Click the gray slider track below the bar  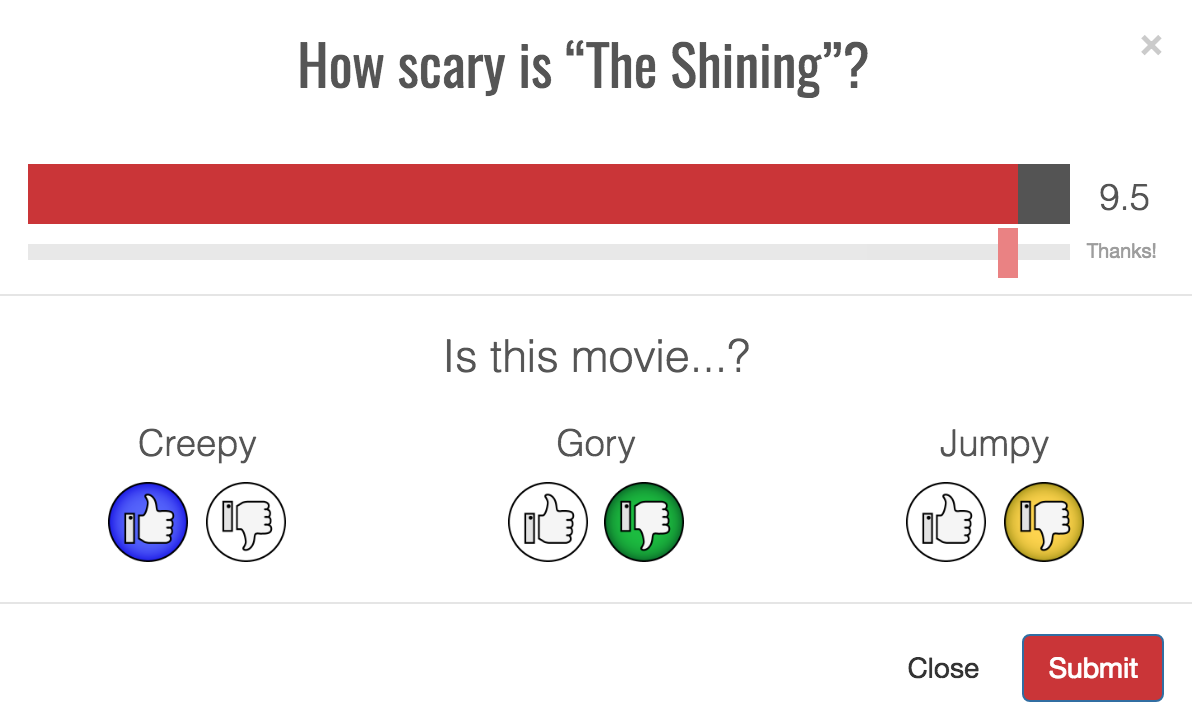[549, 252]
